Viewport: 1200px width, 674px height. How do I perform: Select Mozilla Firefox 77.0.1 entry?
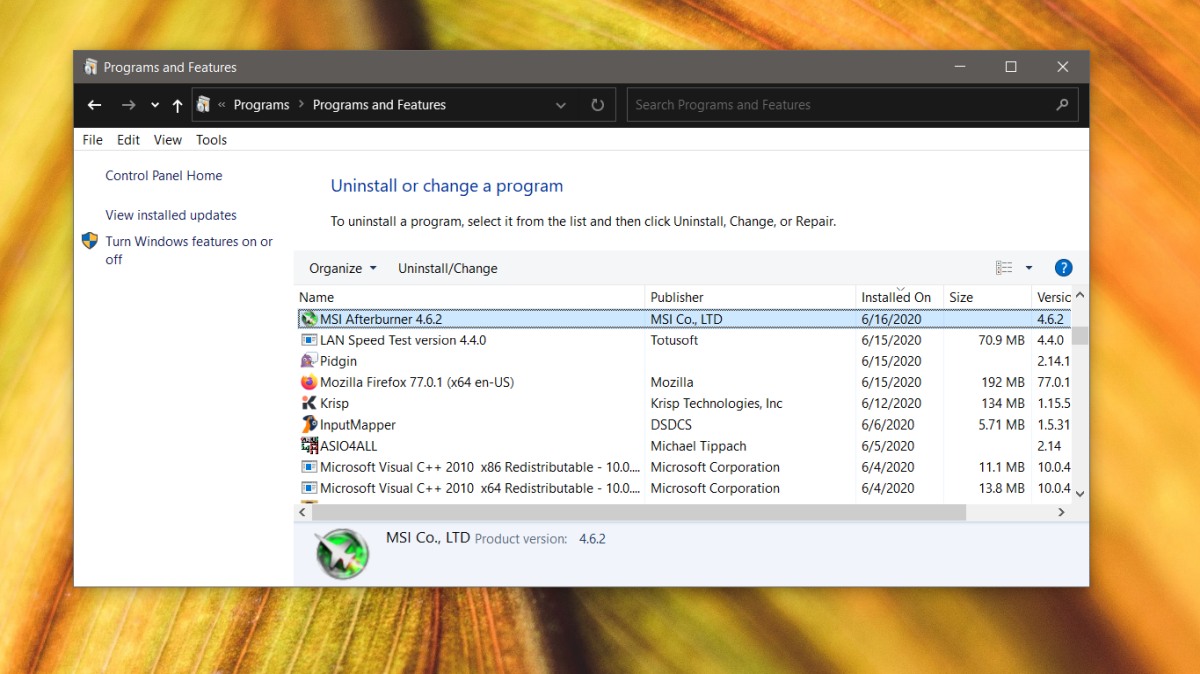coord(417,382)
